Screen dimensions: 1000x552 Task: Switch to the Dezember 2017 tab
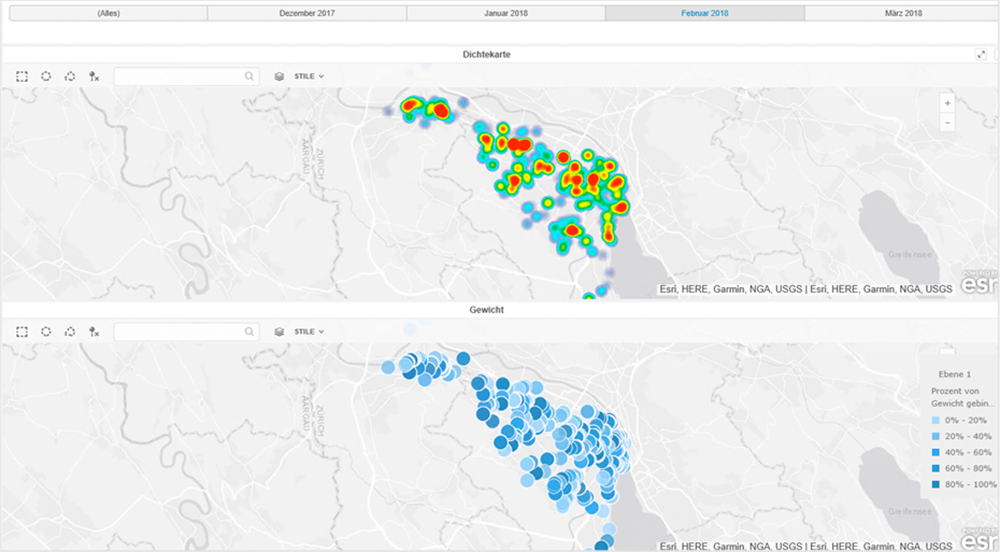[306, 13]
